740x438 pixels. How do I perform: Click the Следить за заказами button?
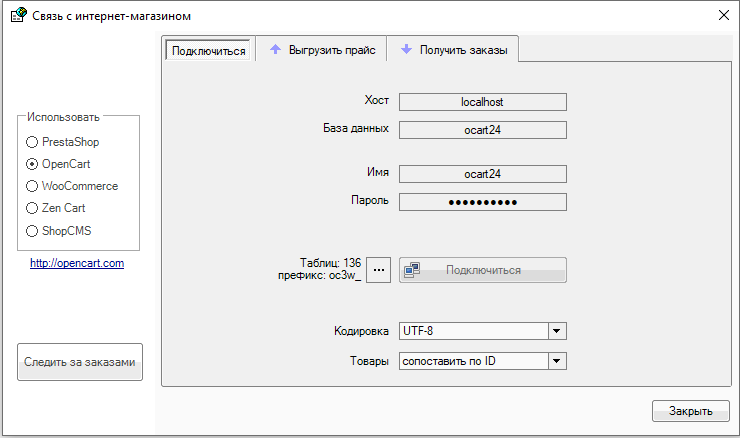click(x=80, y=362)
